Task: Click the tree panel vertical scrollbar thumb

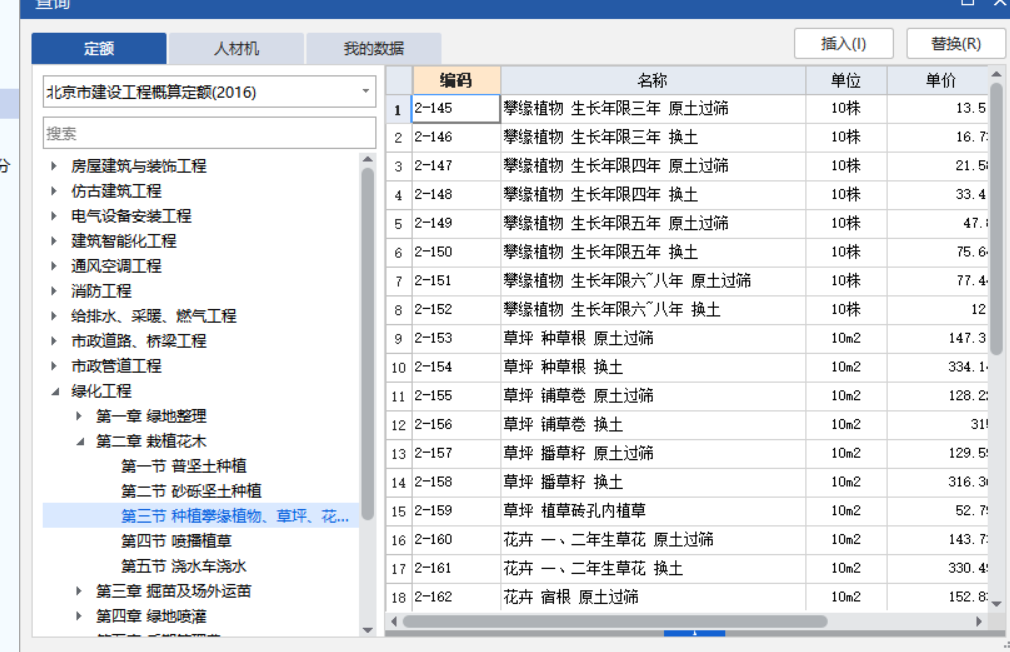Action: pos(368,343)
